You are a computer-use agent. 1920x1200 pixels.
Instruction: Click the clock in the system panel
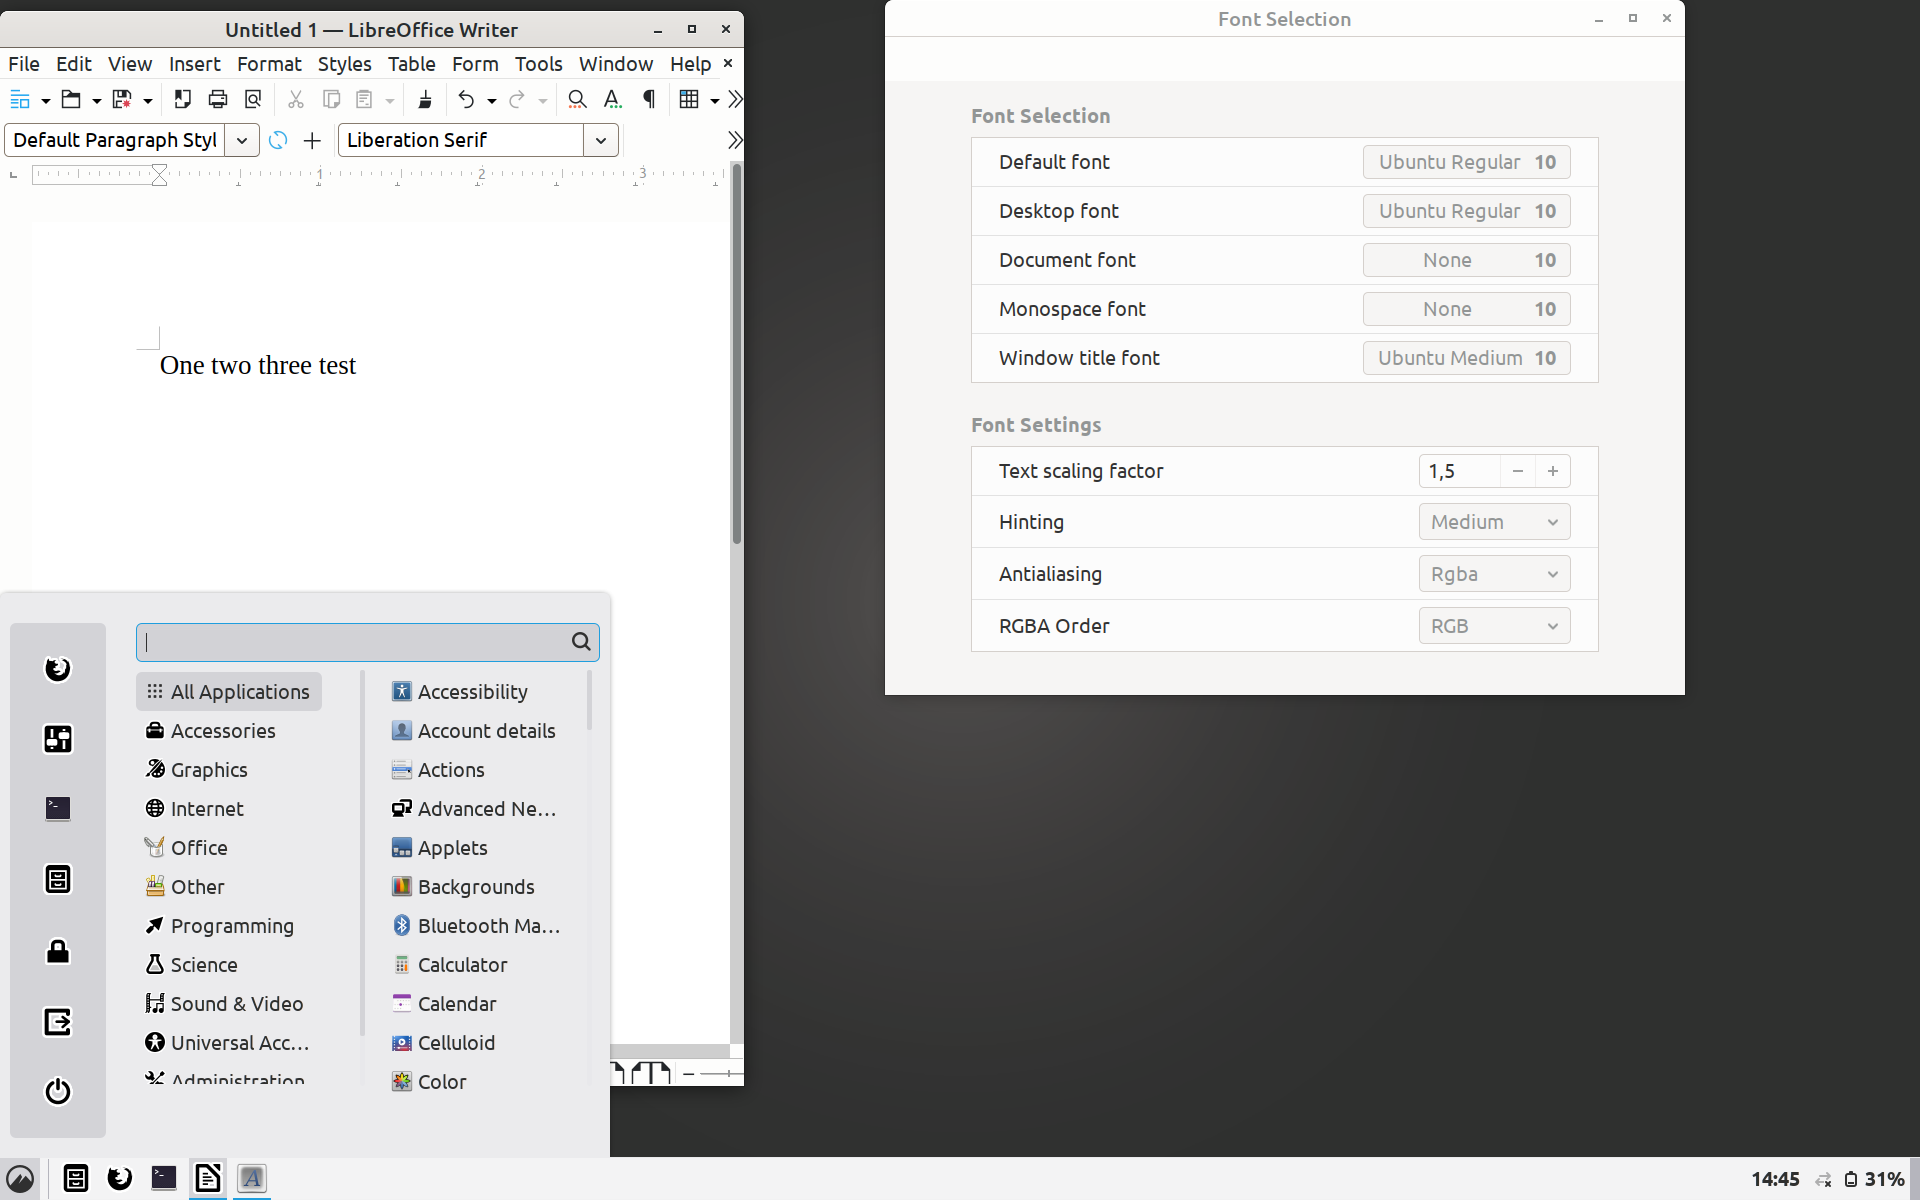(1775, 1179)
